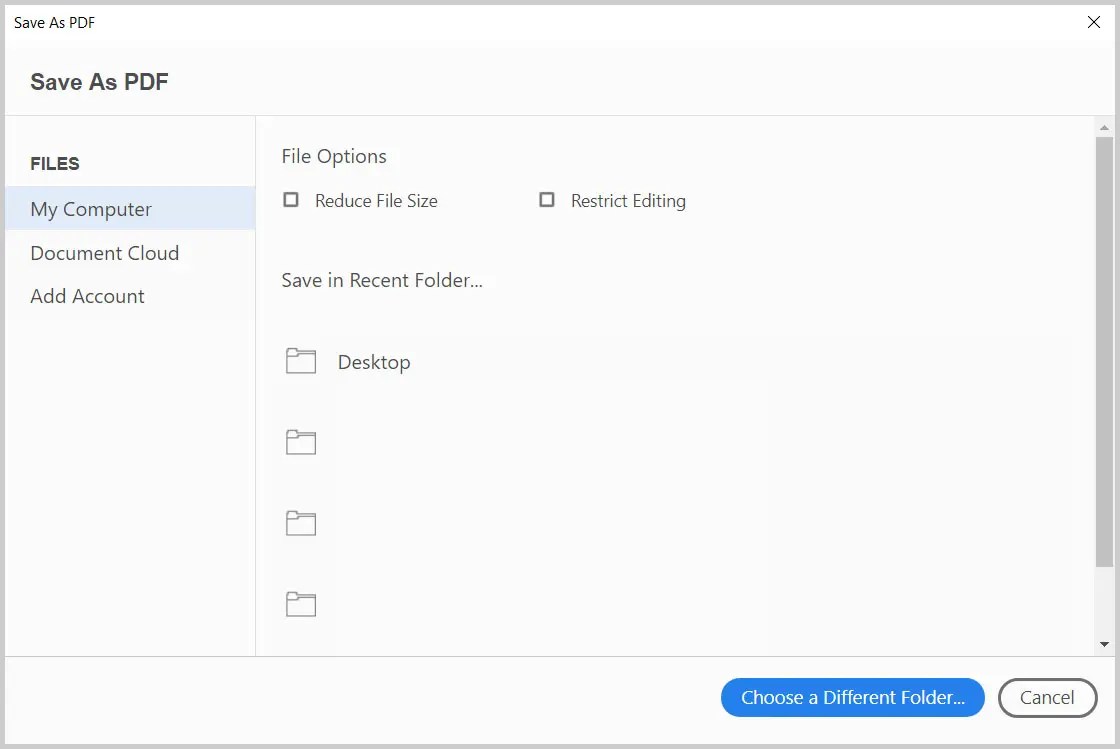
Task: Open Add Account in the sidebar
Action: click(87, 296)
